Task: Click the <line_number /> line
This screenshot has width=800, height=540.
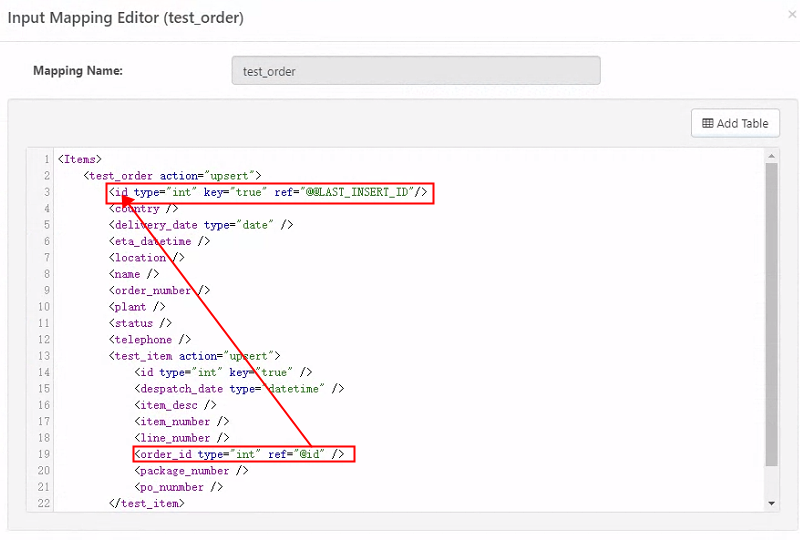Action: (182, 437)
